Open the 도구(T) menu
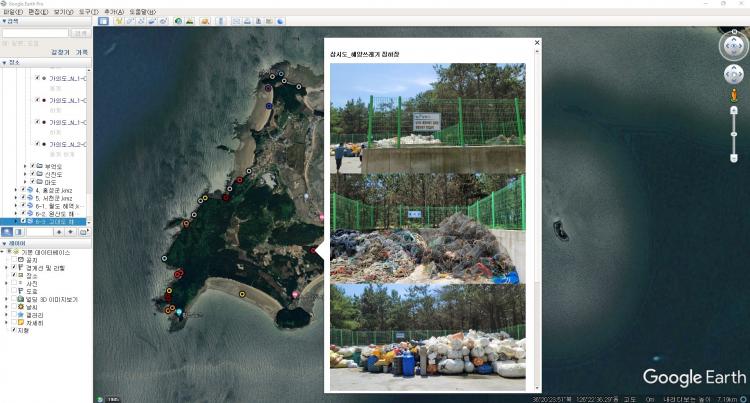The image size is (750, 403). pos(88,11)
